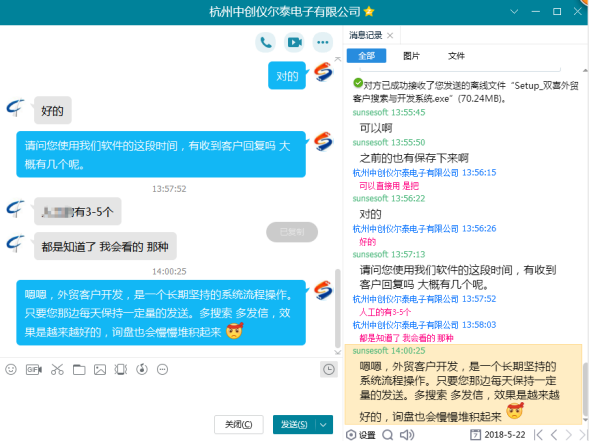Image resolution: width=590 pixels, height=442 pixels.
Task: Switch to the 文件 tab
Action: 456,56
